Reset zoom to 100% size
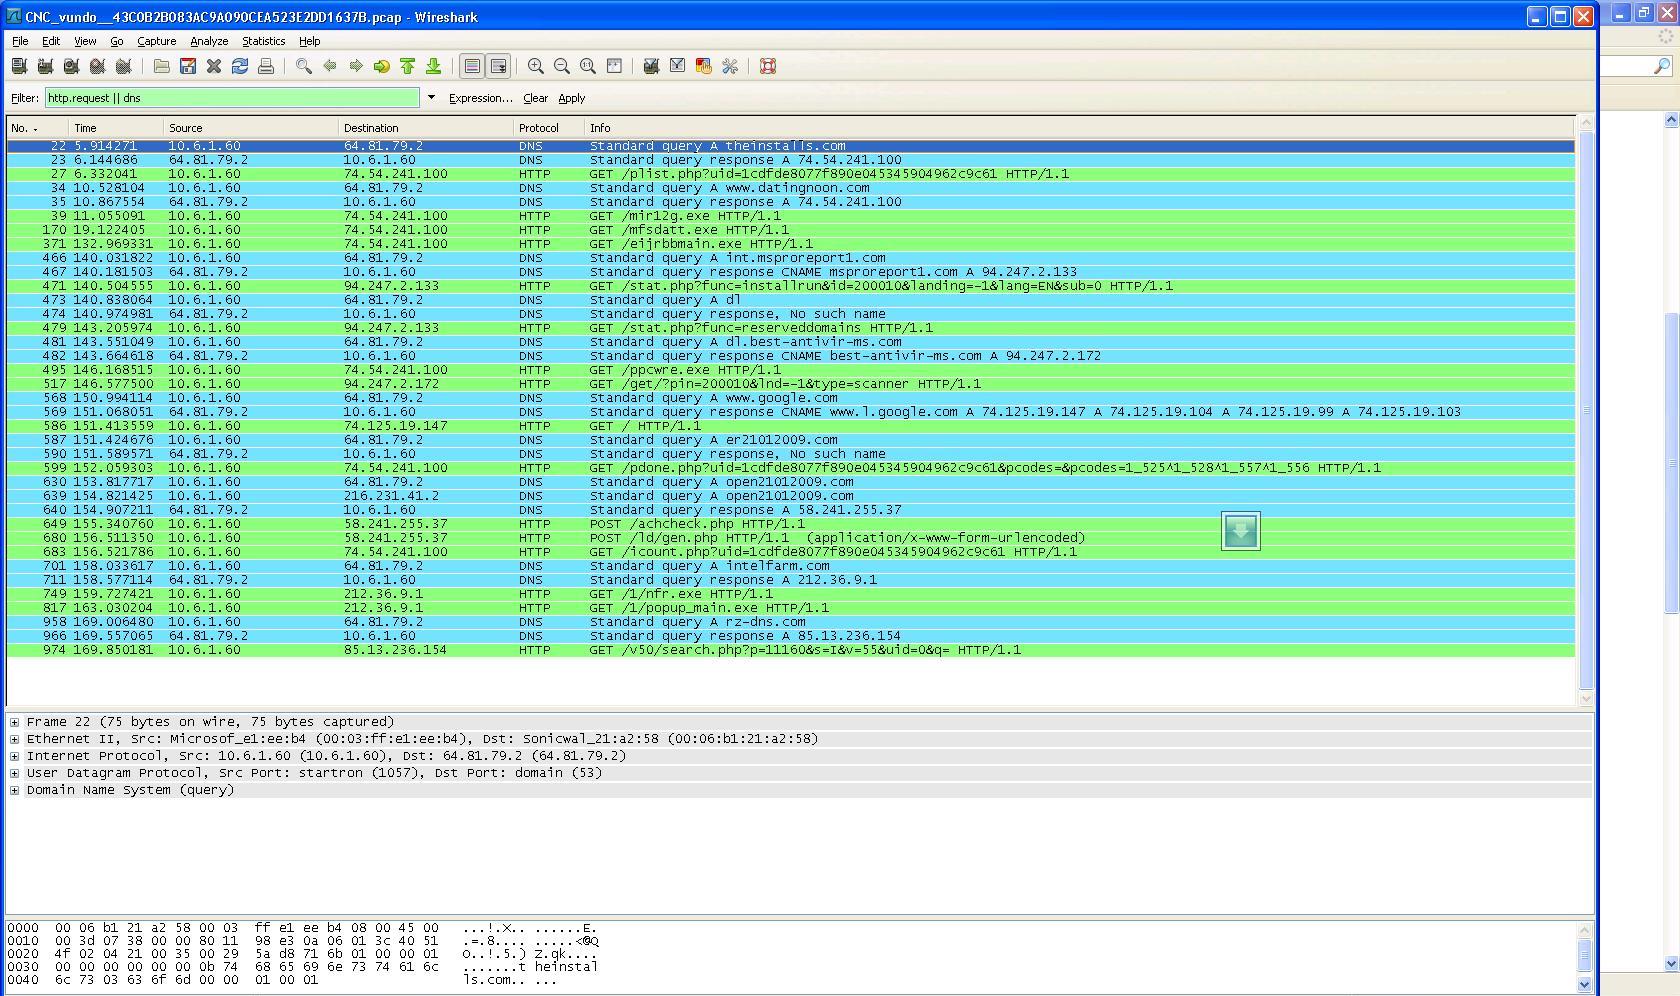Image resolution: width=1680 pixels, height=996 pixels. coord(587,66)
